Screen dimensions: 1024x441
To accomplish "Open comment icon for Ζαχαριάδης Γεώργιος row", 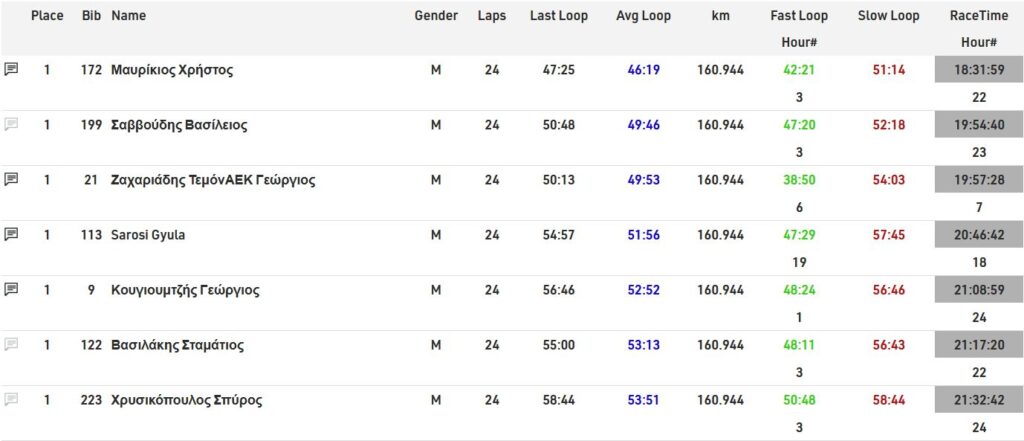I will [x=12, y=180].
